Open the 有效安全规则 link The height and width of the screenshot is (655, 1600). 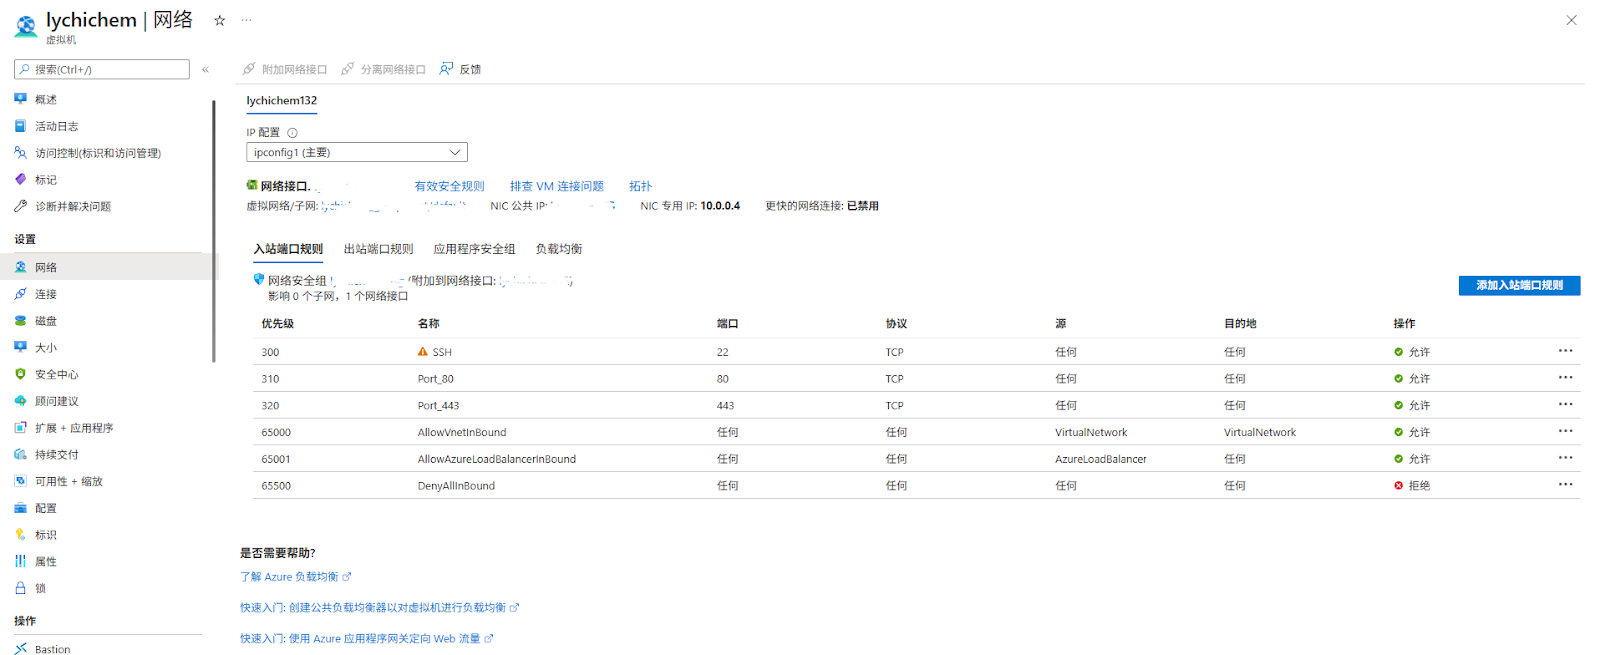pos(449,186)
